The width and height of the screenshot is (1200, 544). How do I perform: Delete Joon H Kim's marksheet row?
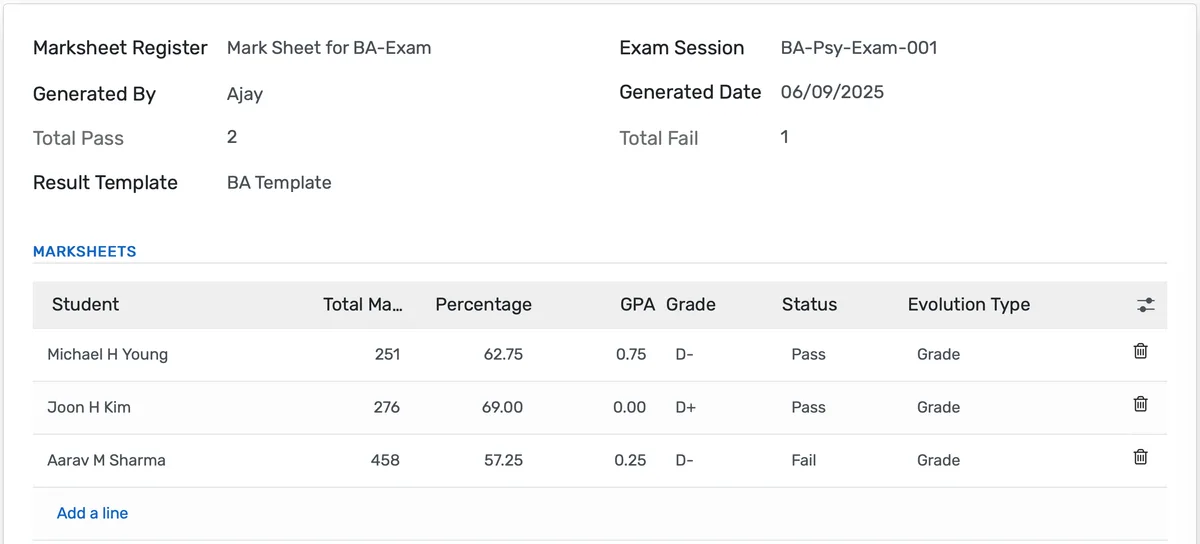1140,405
